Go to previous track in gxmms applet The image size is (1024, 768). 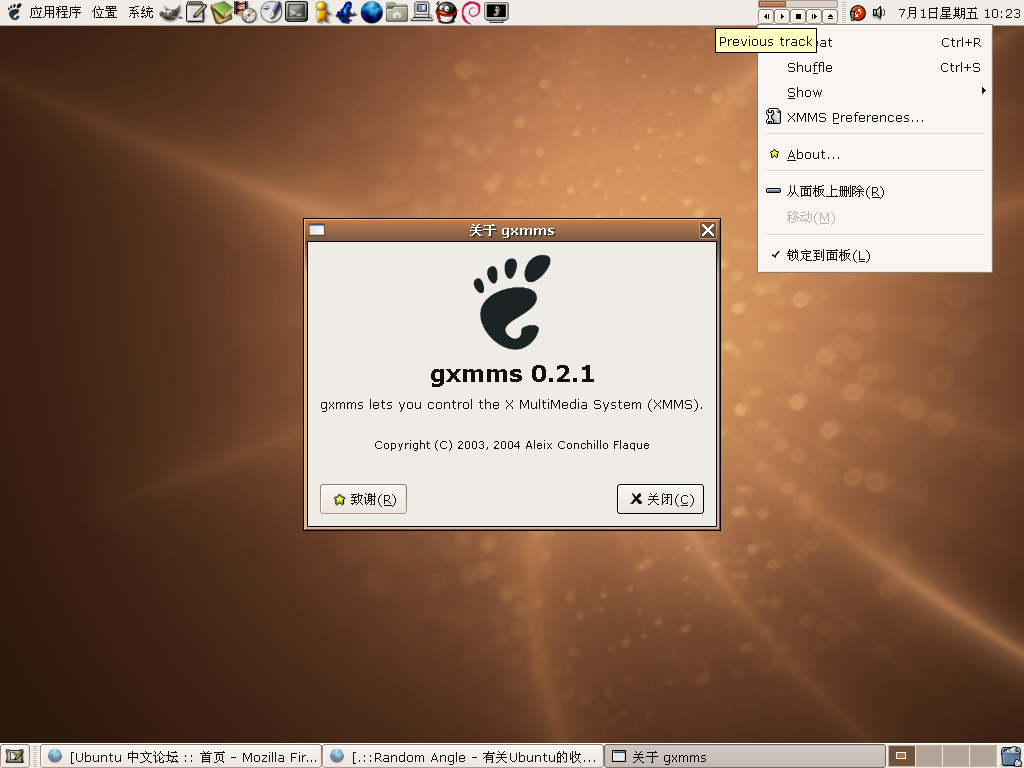pyautogui.click(x=766, y=16)
